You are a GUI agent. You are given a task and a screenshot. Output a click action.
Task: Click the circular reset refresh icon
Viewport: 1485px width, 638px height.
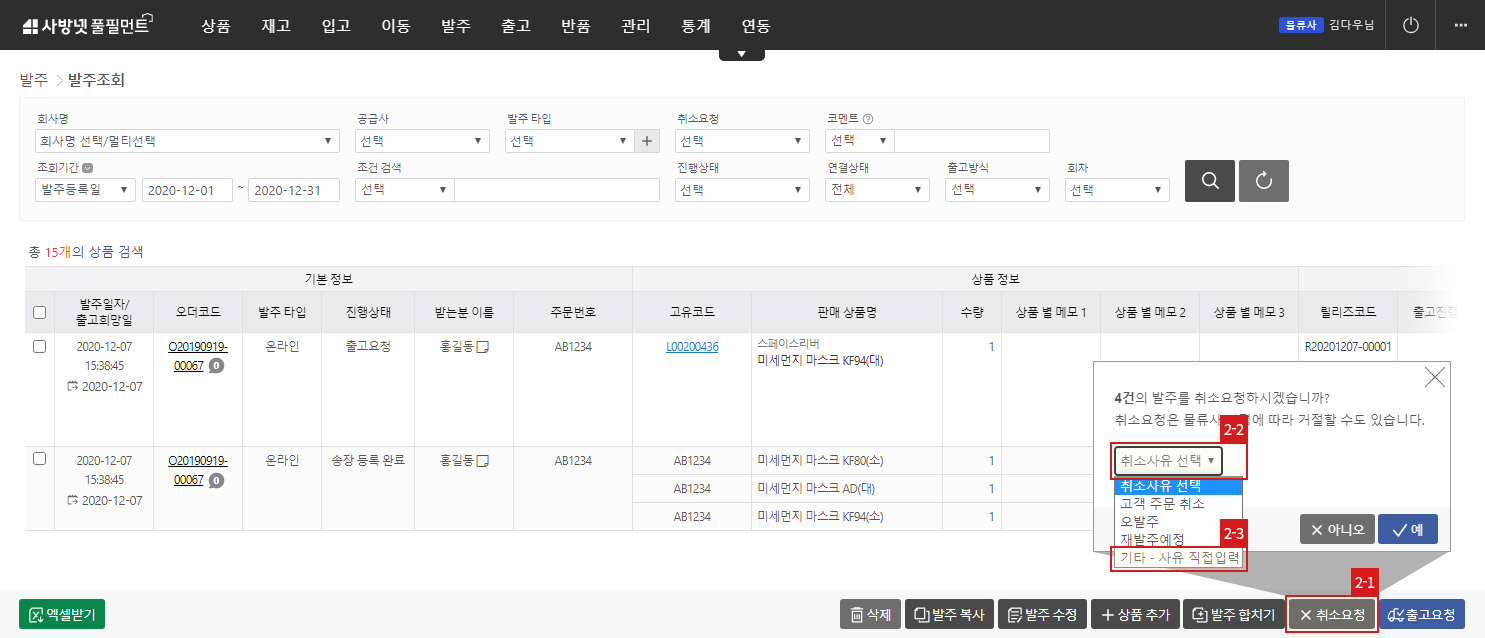(x=1263, y=181)
